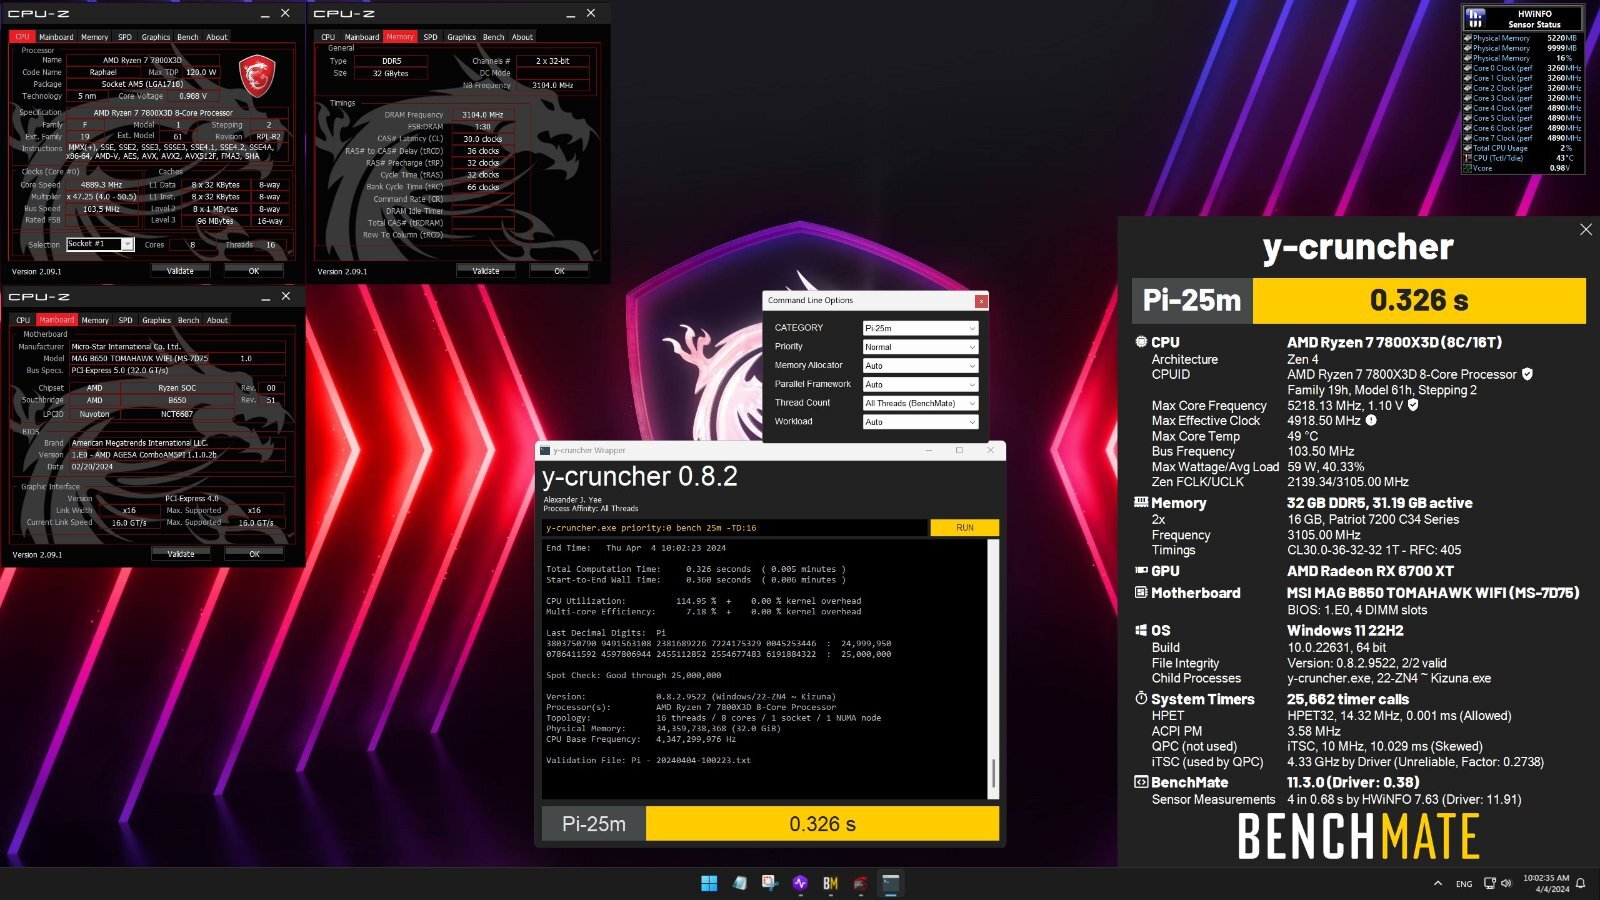Click the CPU chip icon in BenchMate
This screenshot has width=1600, height=900.
(1141, 342)
